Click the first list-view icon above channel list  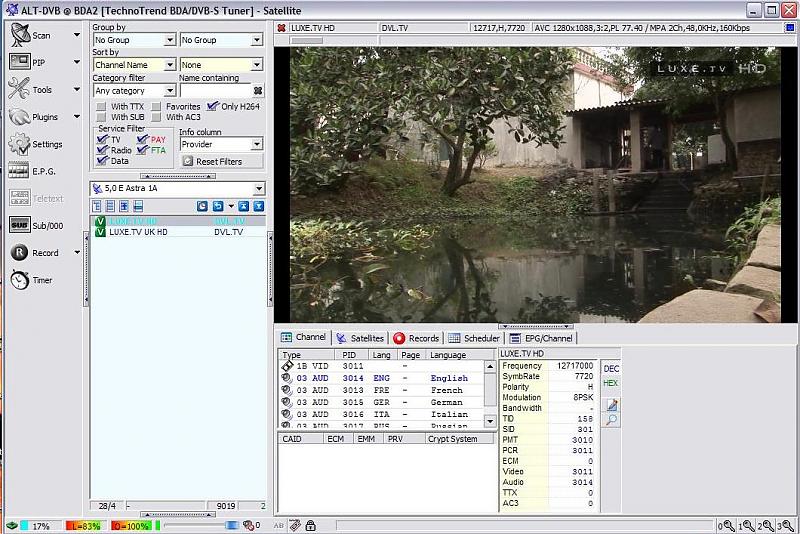click(x=97, y=206)
